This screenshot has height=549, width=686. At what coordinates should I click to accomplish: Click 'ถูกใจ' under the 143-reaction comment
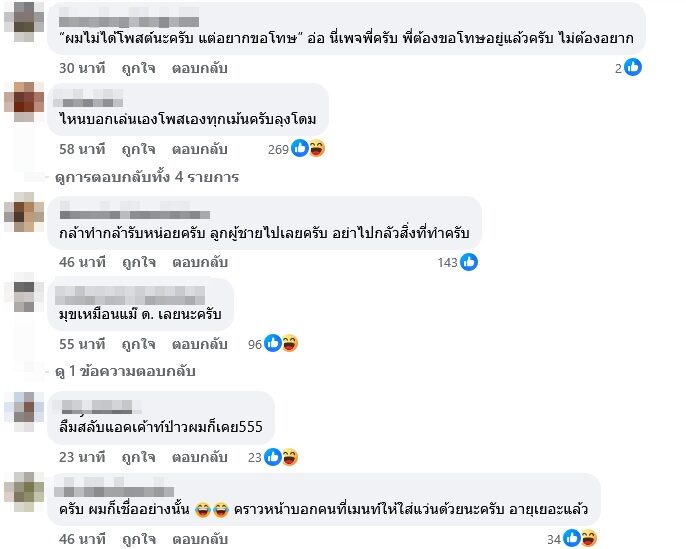138,262
